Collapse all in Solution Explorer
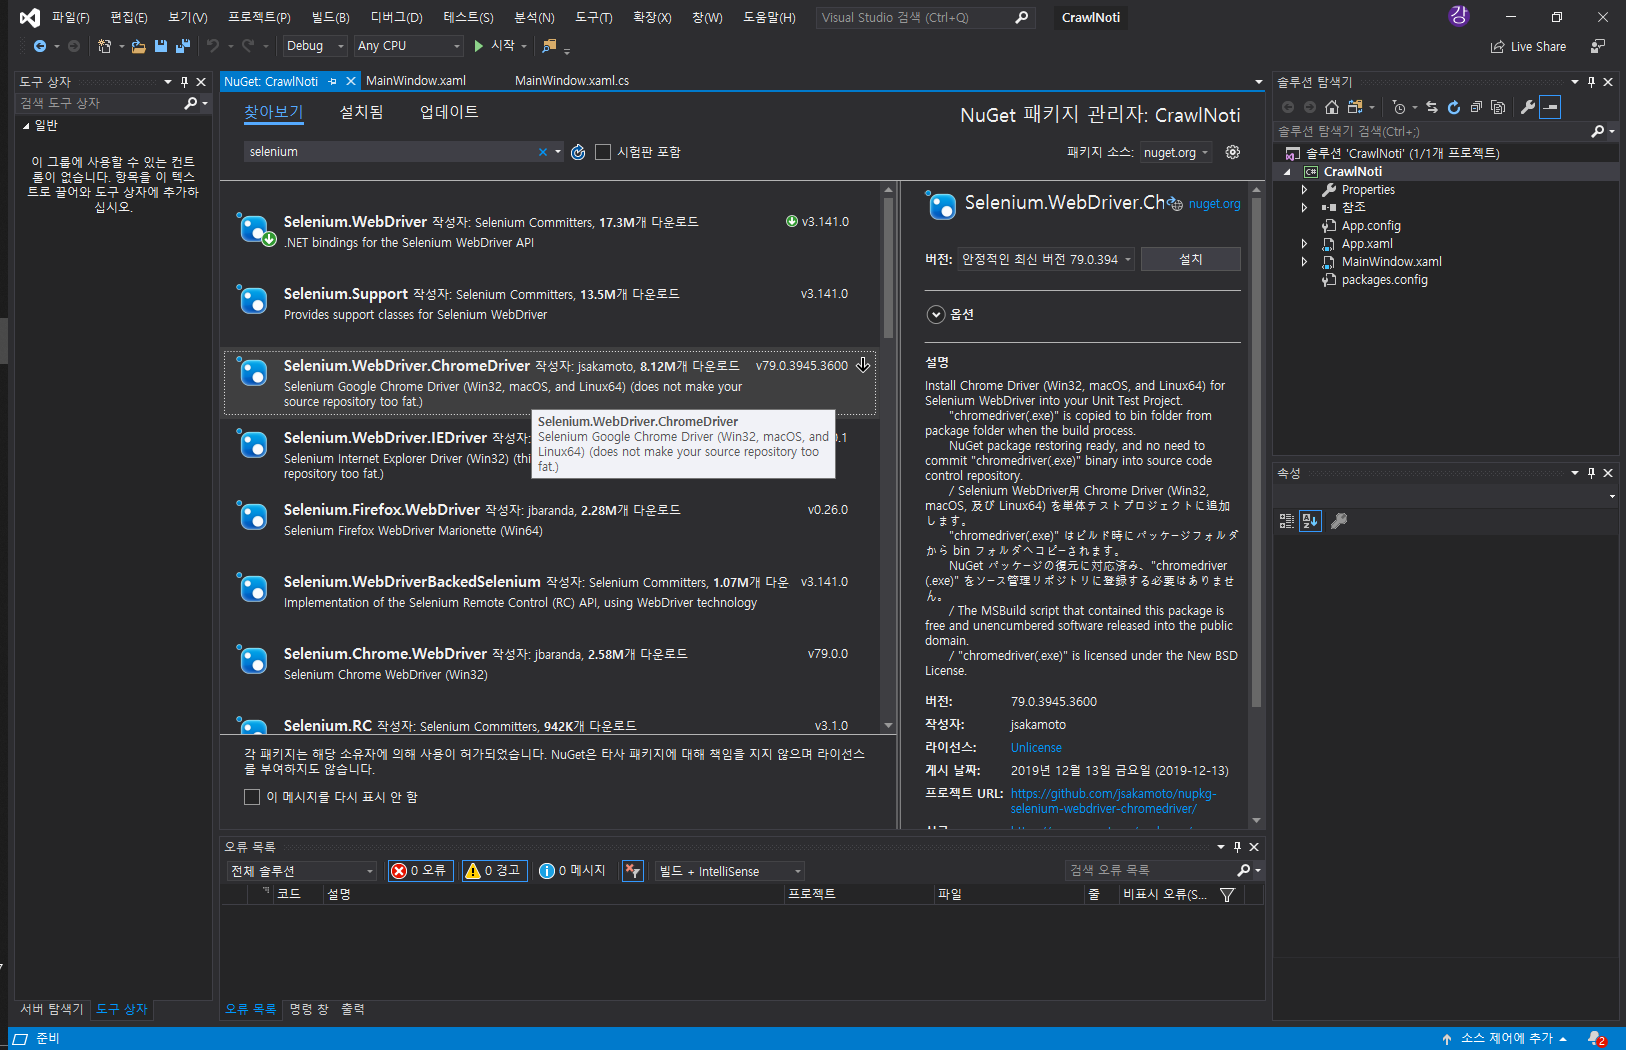 [1476, 107]
